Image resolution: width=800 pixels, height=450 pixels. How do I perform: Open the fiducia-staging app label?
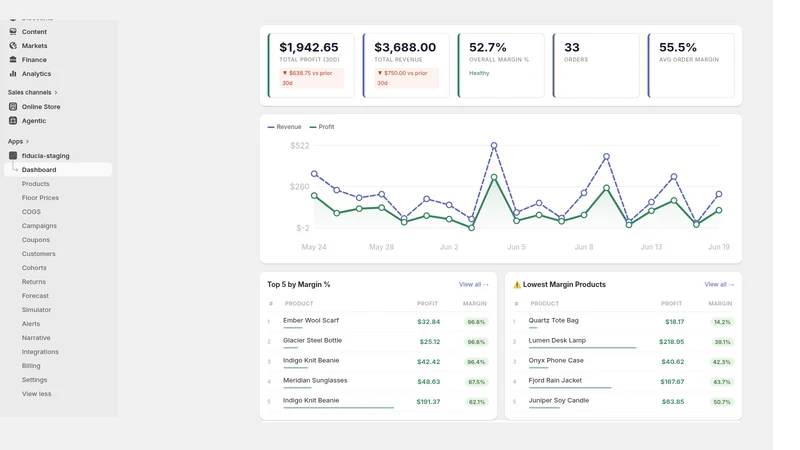45,156
